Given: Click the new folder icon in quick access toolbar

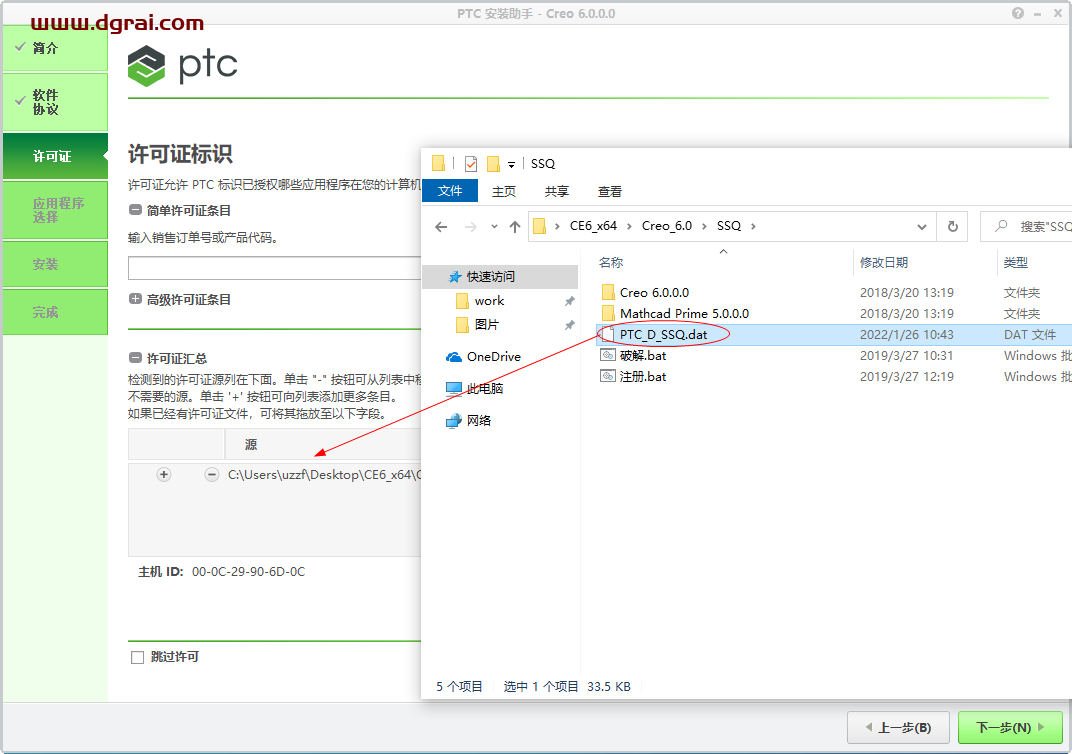Looking at the screenshot, I should [493, 163].
